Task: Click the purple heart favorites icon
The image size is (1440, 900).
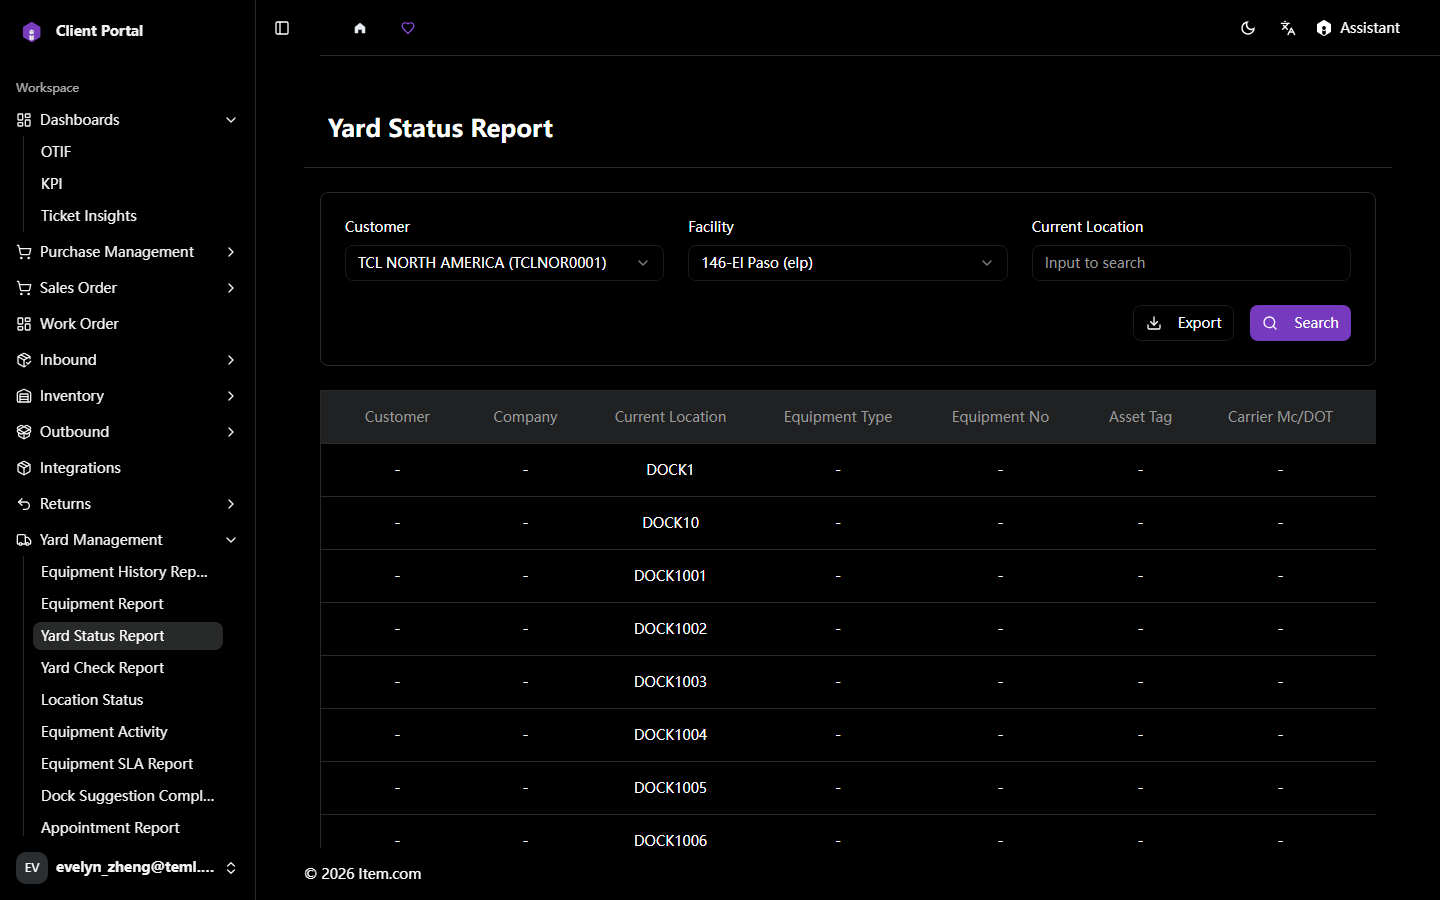Action: (408, 28)
